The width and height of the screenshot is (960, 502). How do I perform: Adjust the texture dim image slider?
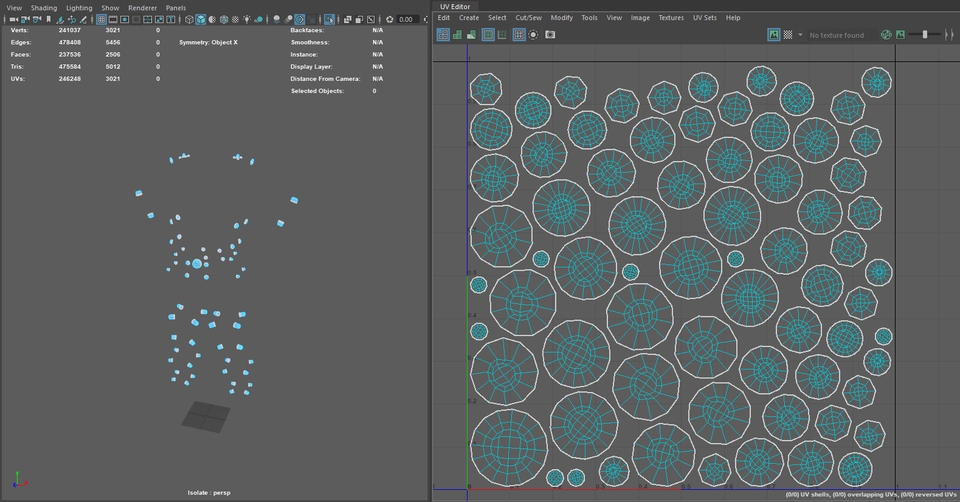924,34
